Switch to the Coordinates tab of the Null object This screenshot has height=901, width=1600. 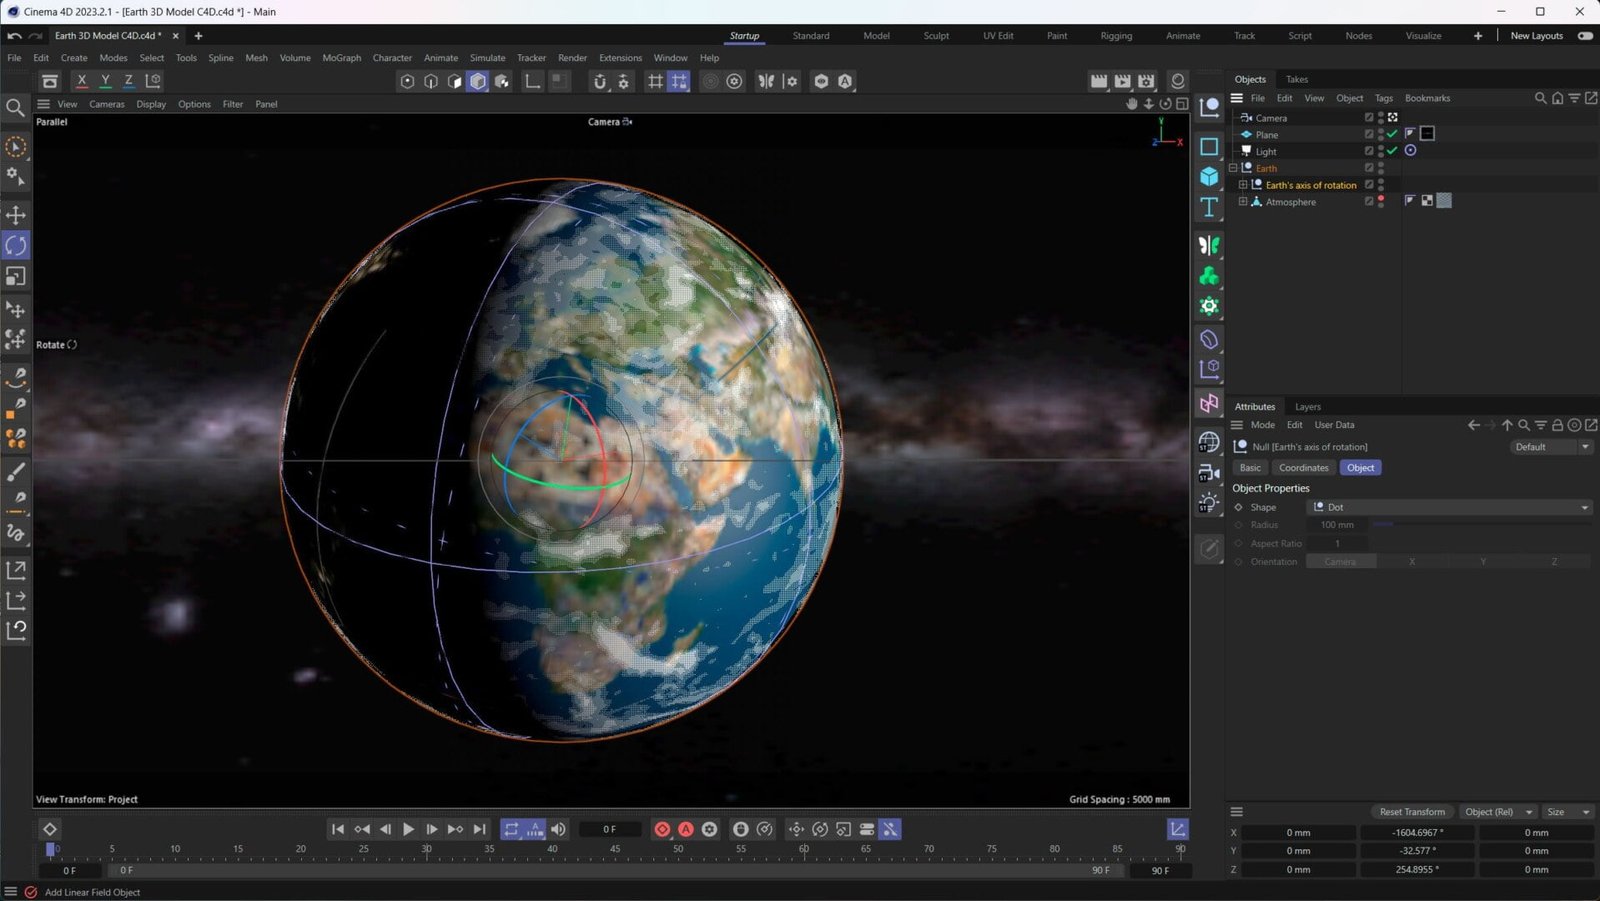(x=1303, y=467)
